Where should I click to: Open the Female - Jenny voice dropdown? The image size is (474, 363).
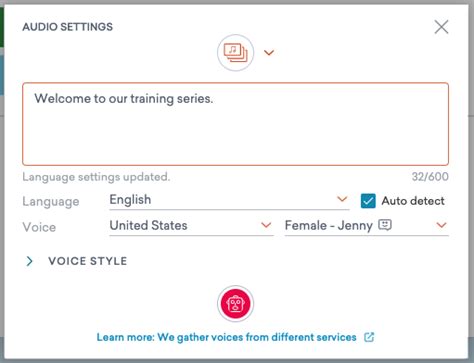367,226
